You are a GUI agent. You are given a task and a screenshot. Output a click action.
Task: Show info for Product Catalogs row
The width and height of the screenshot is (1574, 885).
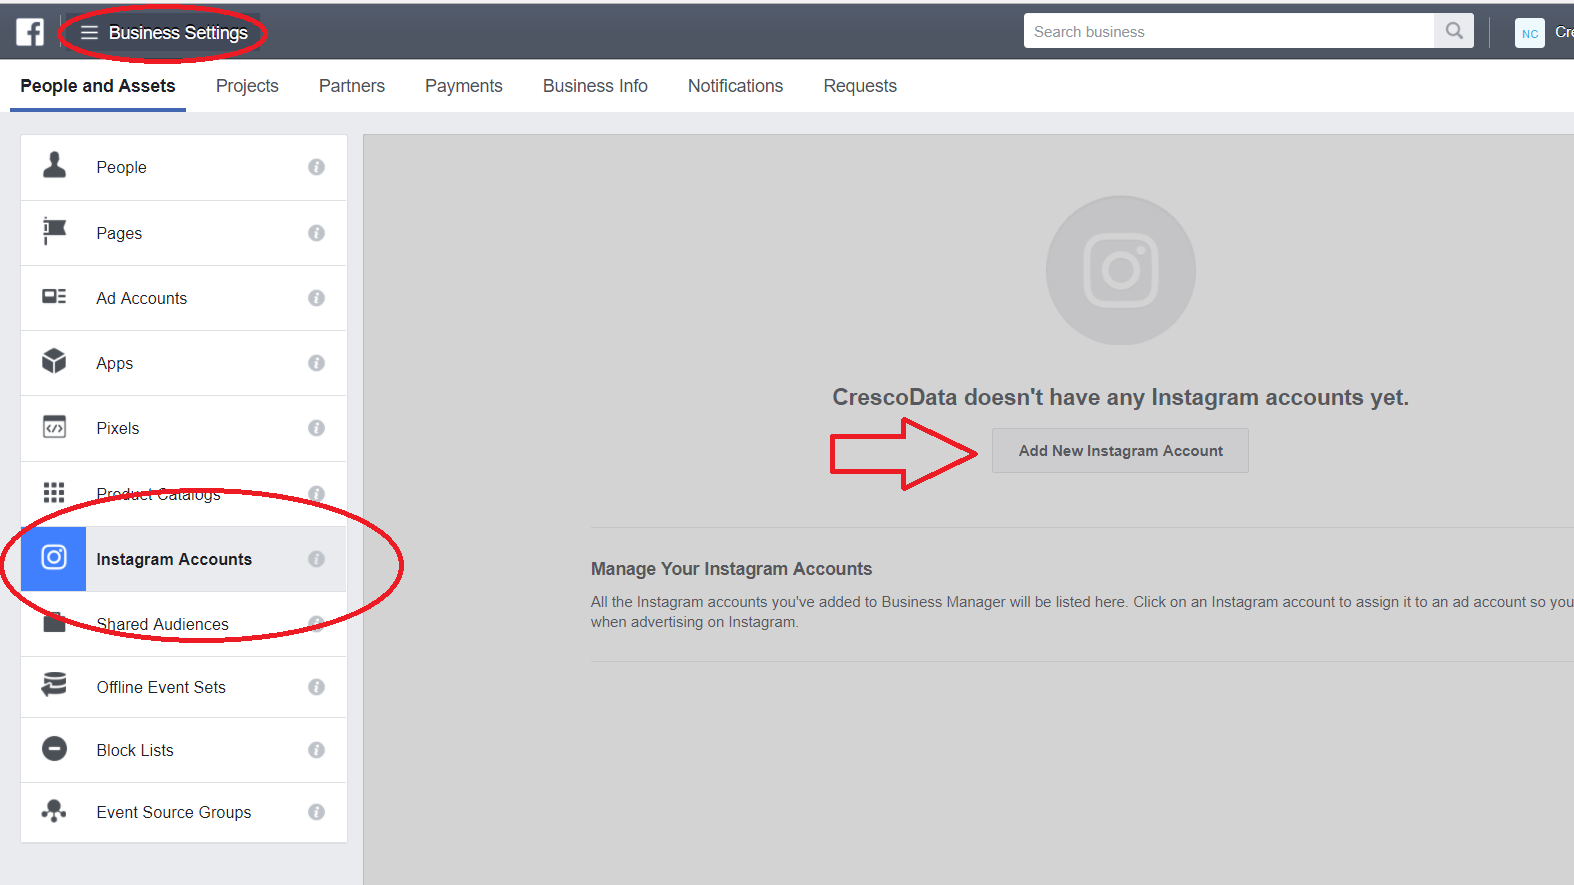(316, 494)
